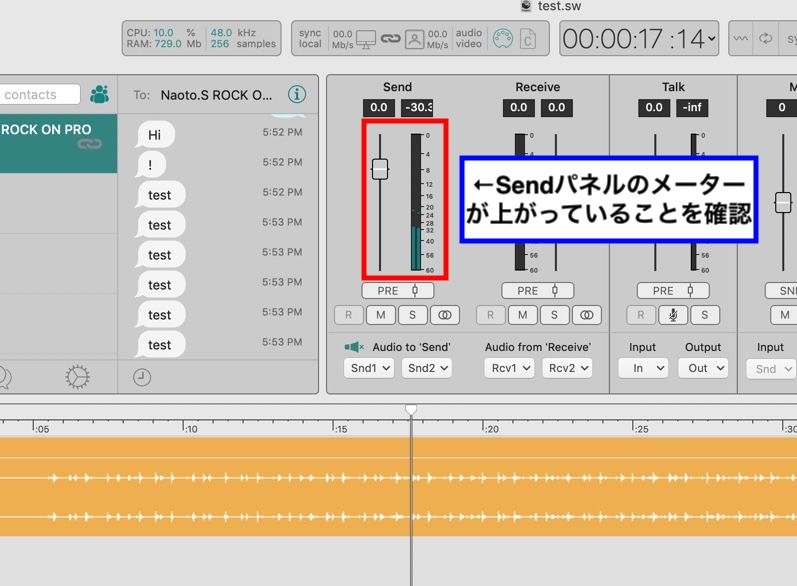Click the Send panel stereo link button

click(445, 315)
